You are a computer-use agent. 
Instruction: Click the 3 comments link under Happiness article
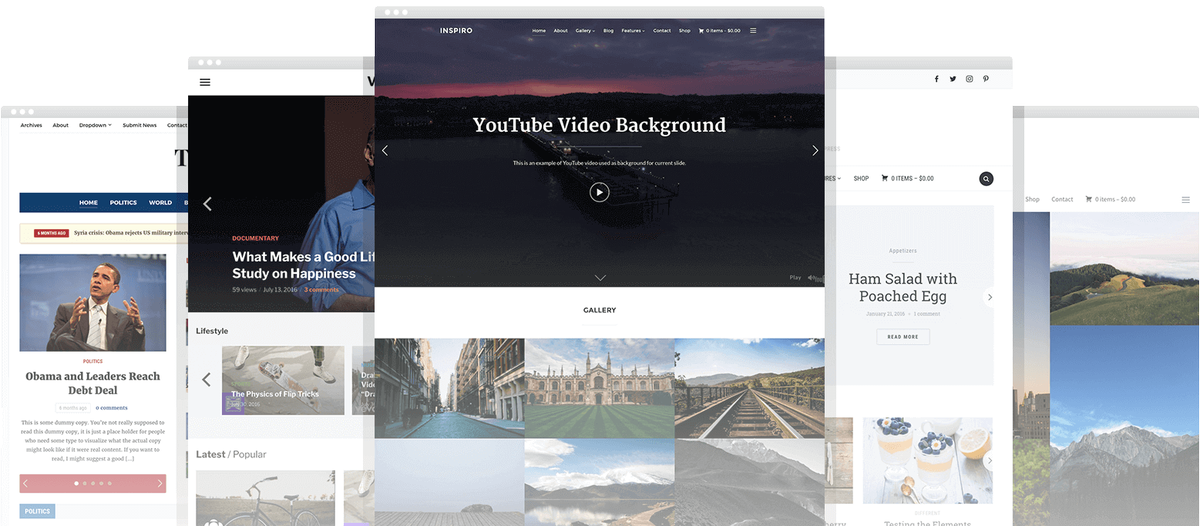click(x=321, y=289)
